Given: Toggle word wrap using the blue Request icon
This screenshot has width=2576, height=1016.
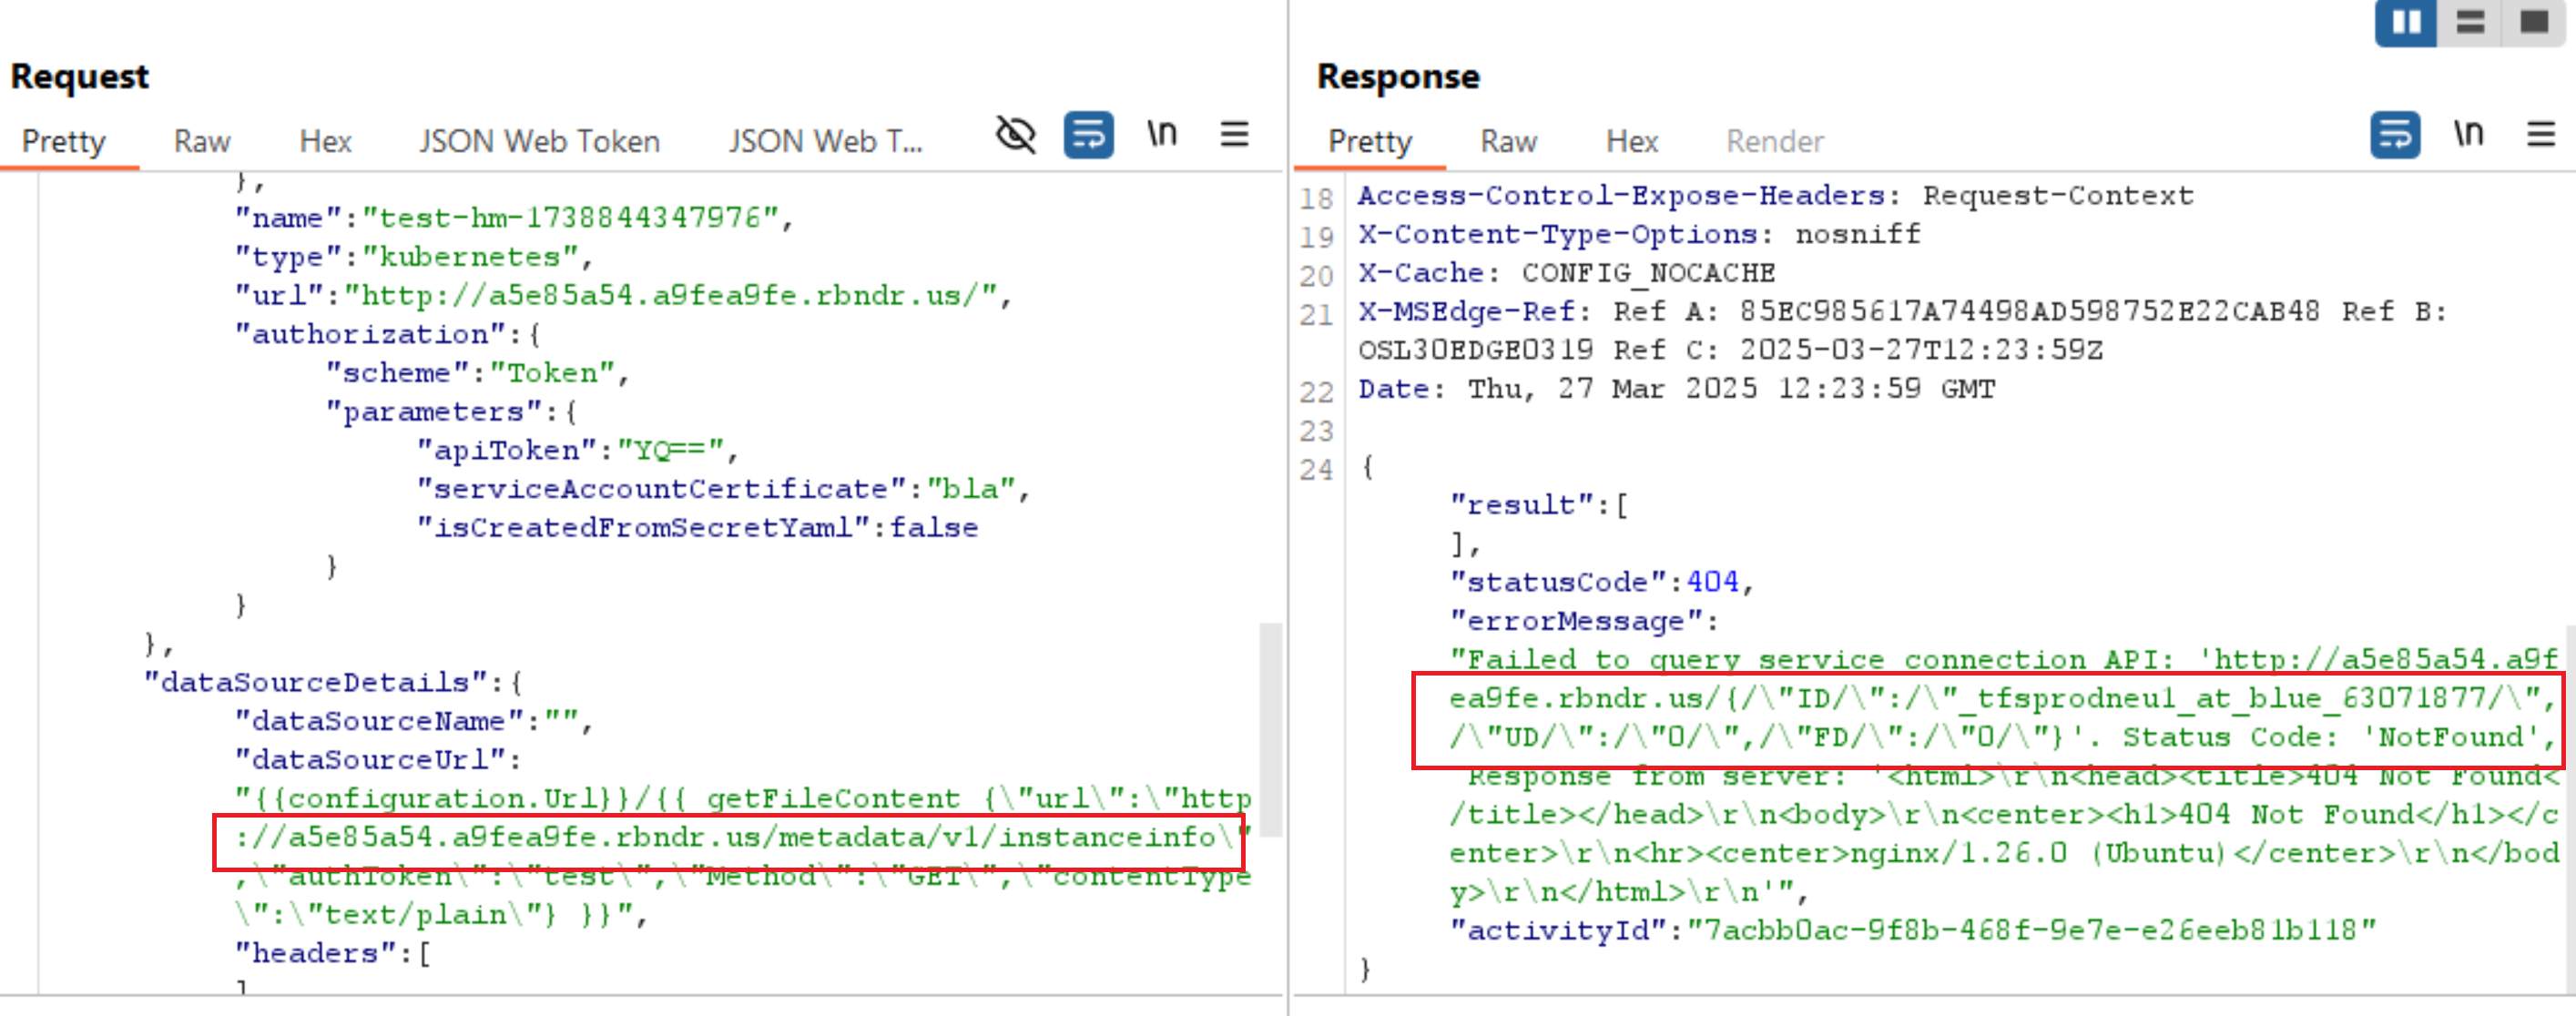Looking at the screenshot, I should tap(1089, 133).
